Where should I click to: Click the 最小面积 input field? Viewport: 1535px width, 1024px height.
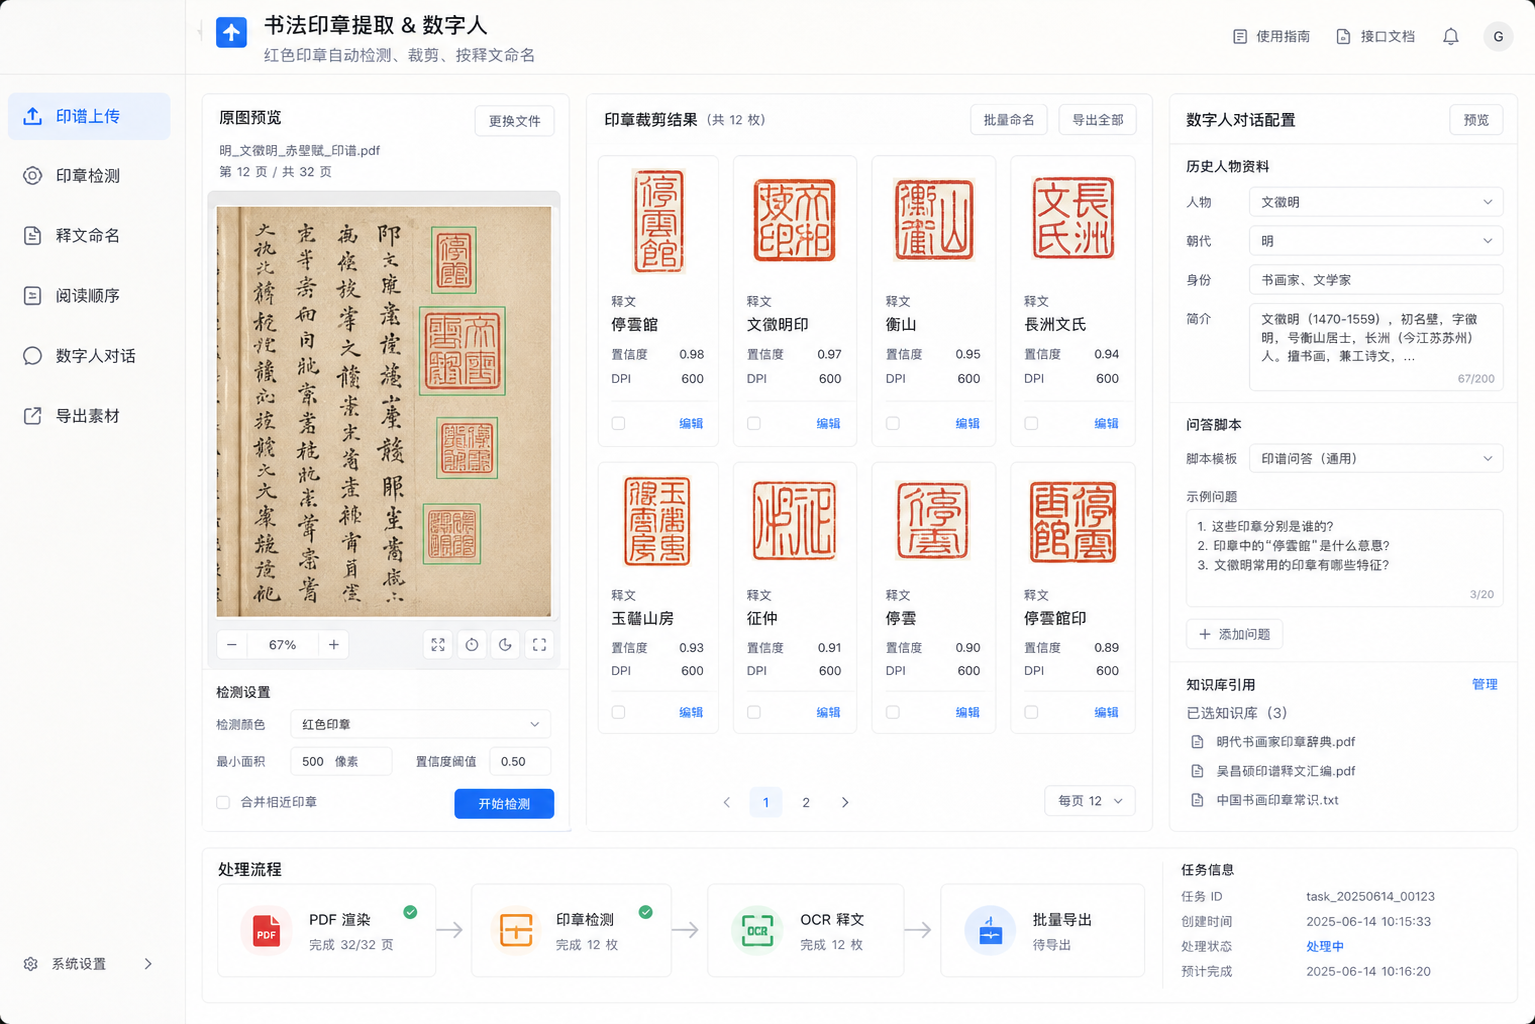point(341,762)
